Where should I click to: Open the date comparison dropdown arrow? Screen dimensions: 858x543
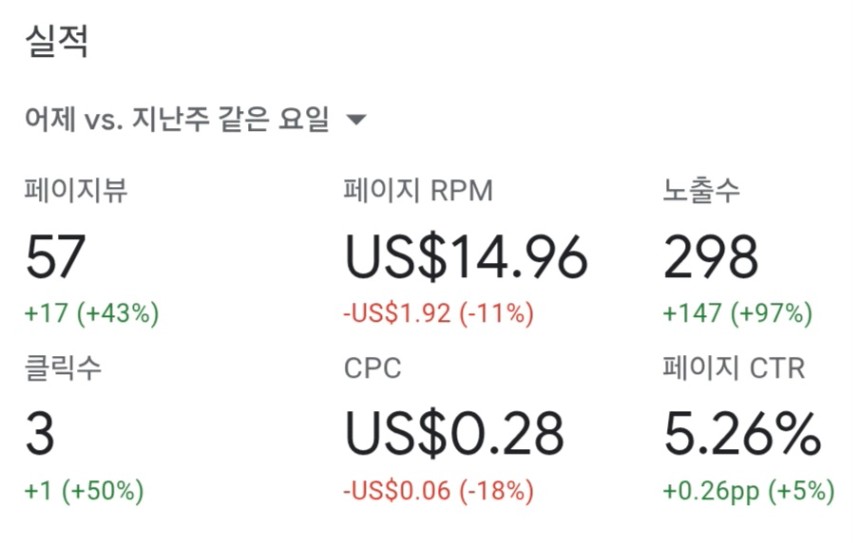click(357, 119)
